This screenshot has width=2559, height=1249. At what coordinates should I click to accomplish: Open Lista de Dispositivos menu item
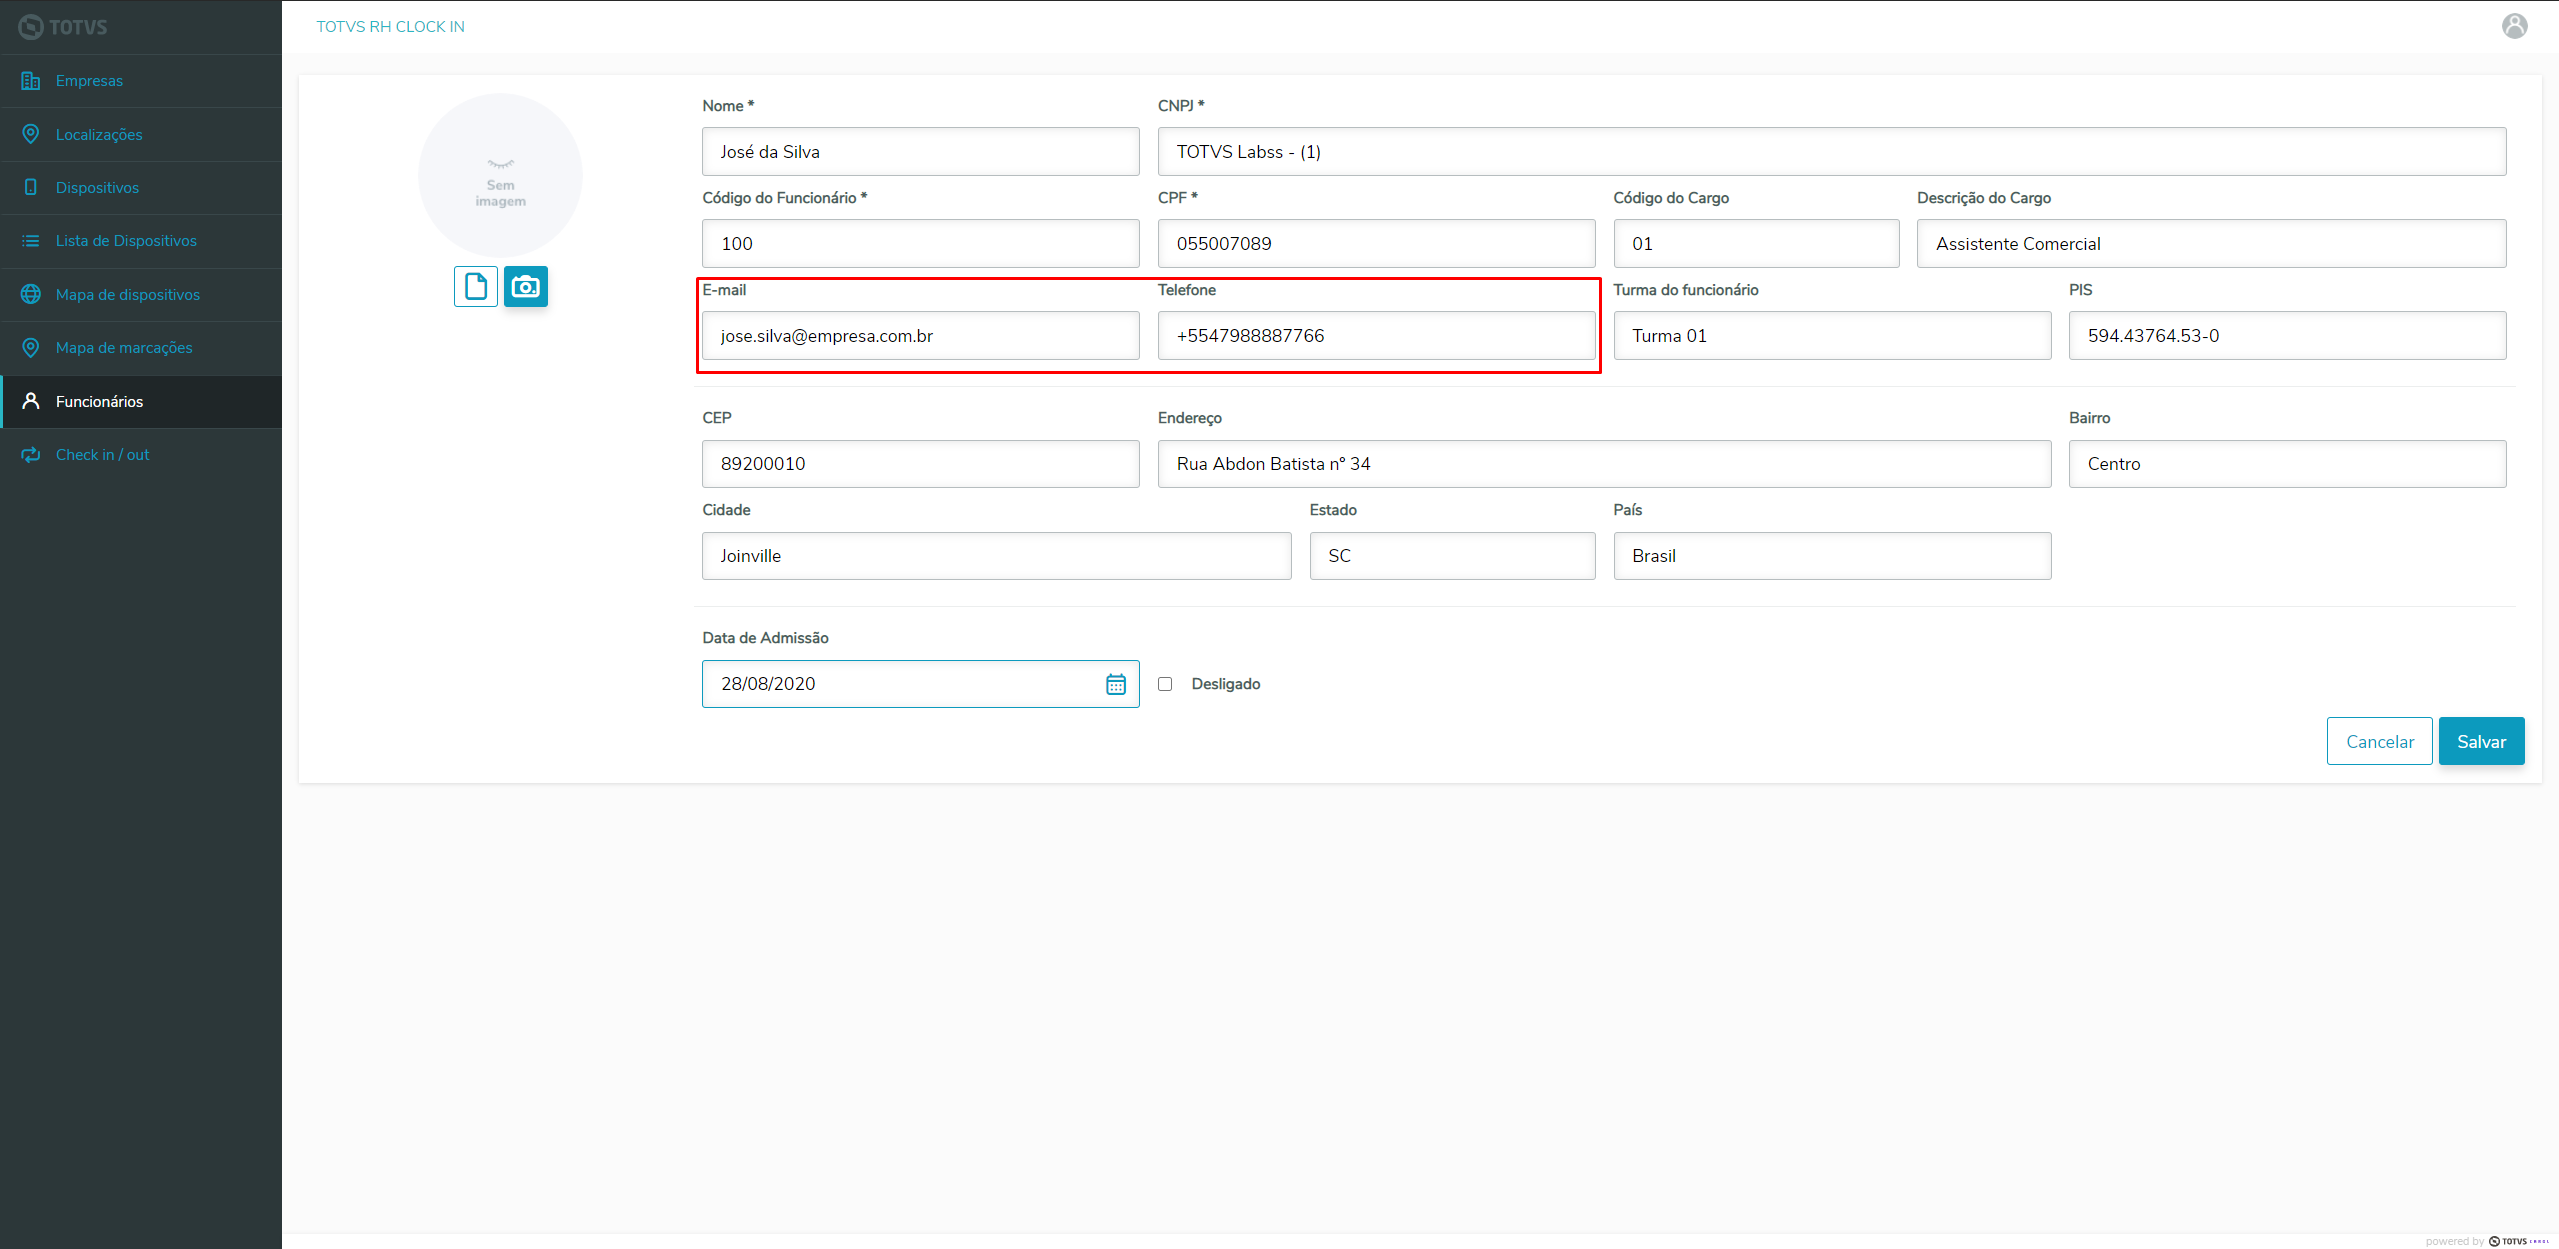[126, 241]
